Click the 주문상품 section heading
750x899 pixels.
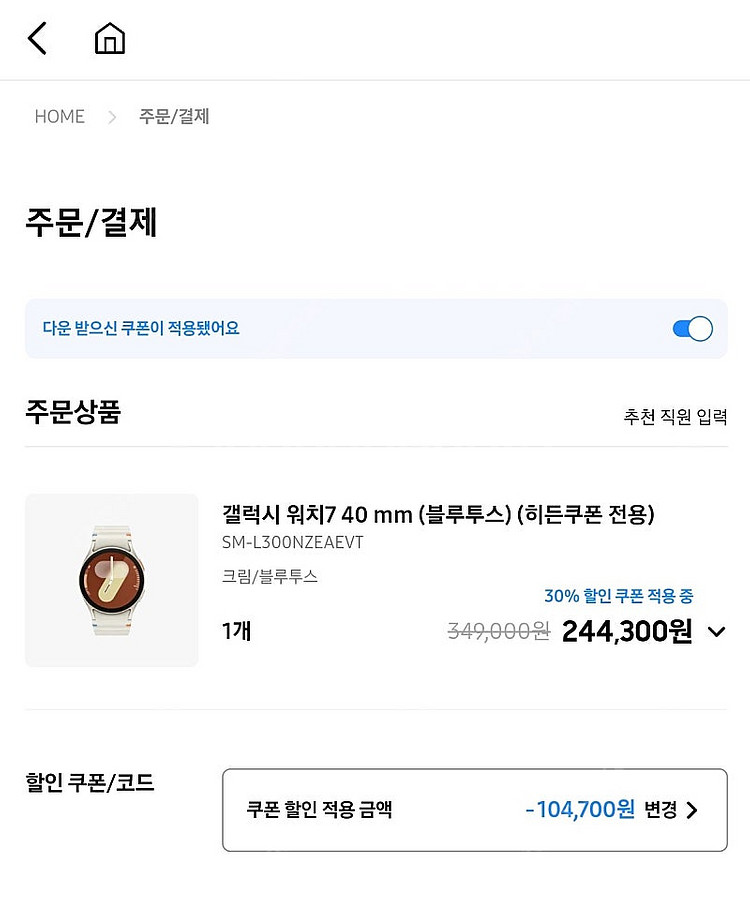pyautogui.click(x=72, y=414)
